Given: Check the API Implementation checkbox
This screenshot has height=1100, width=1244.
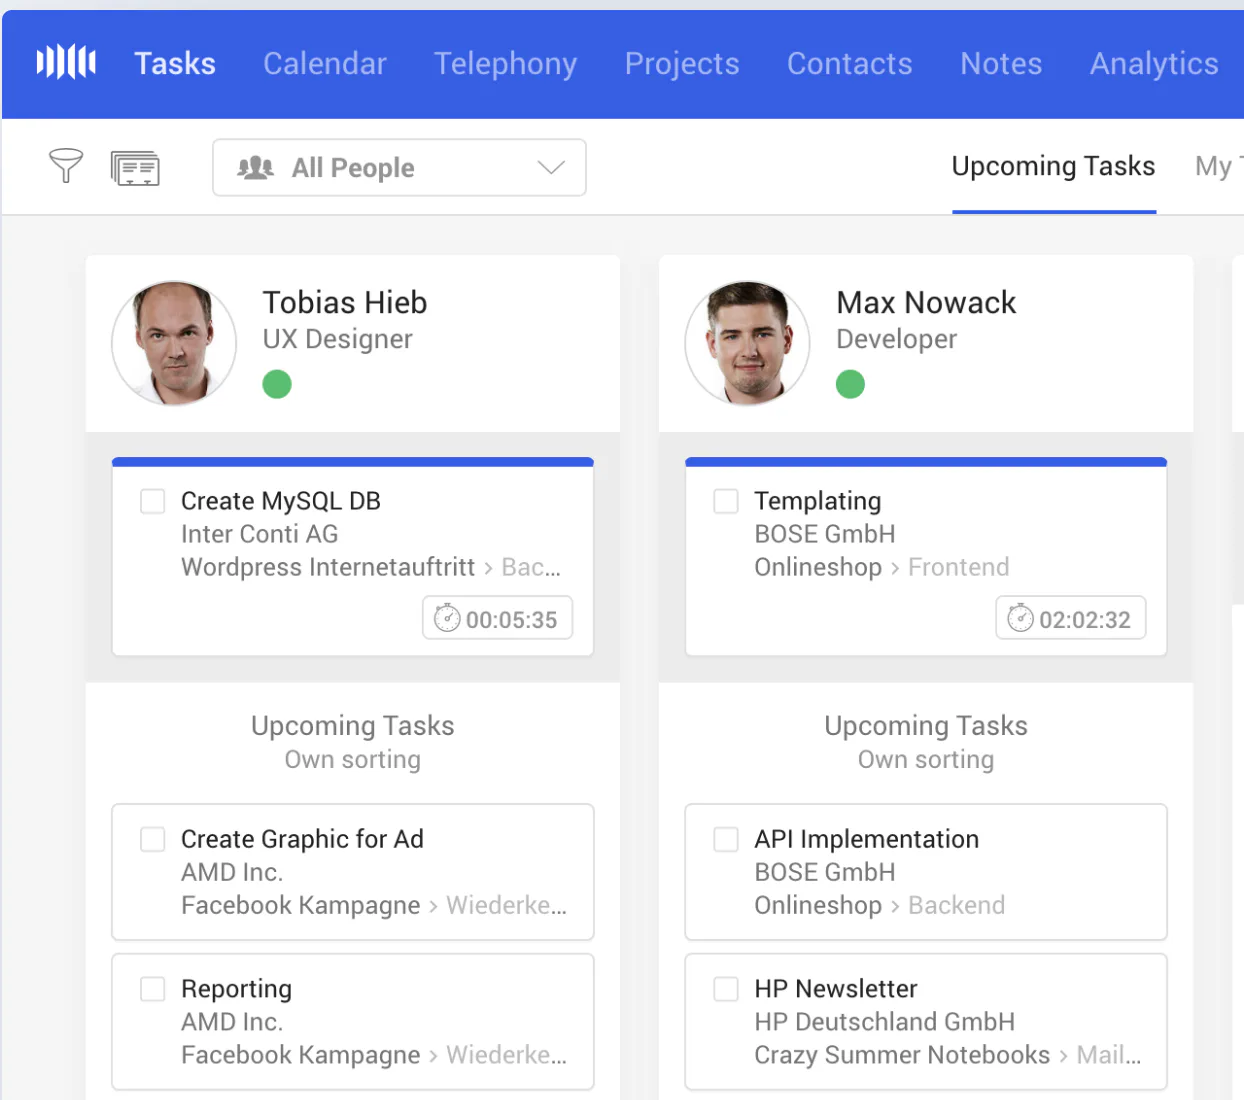Looking at the screenshot, I should (x=725, y=839).
